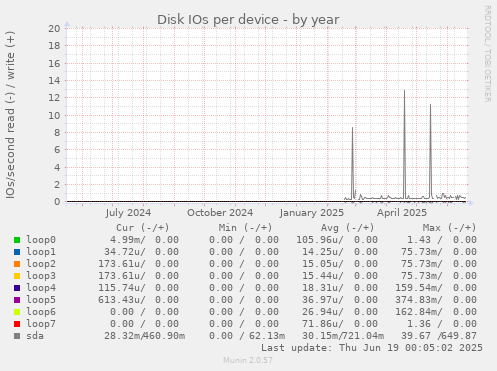Click the sda average value 30.15m
The image size is (497, 371).
pyautogui.click(x=322, y=336)
